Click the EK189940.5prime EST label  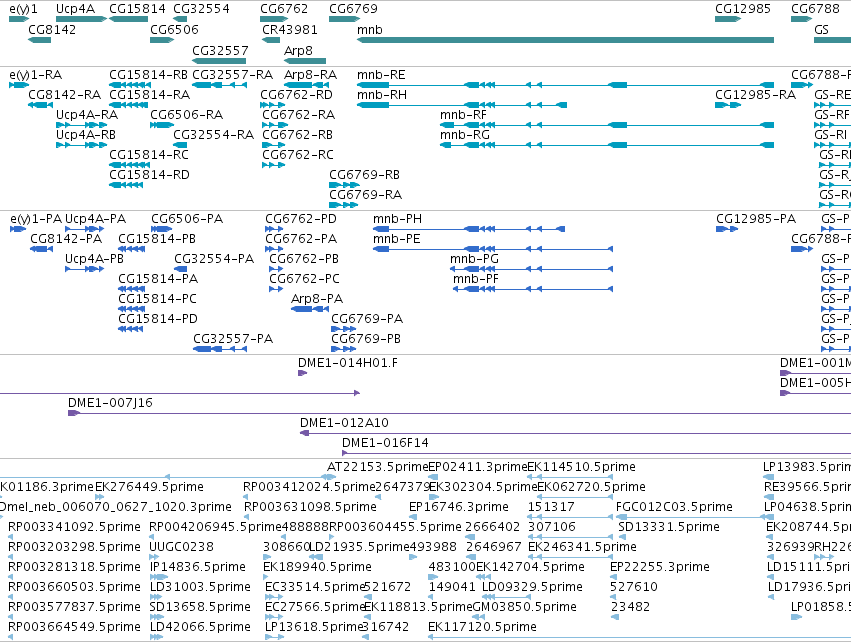pyautogui.click(x=317, y=567)
